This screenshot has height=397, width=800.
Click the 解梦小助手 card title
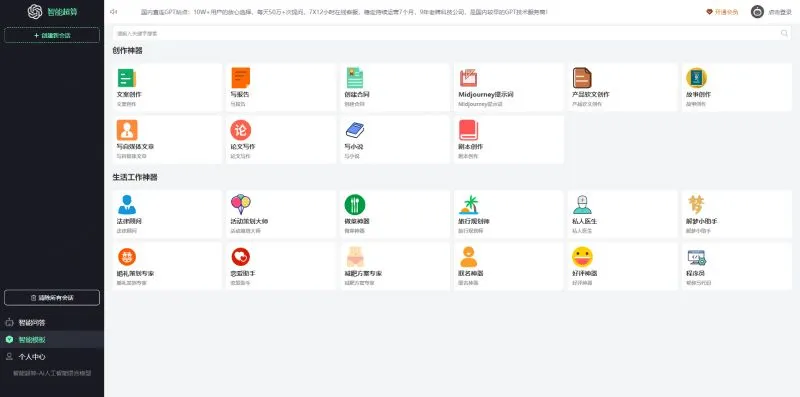pos(702,221)
